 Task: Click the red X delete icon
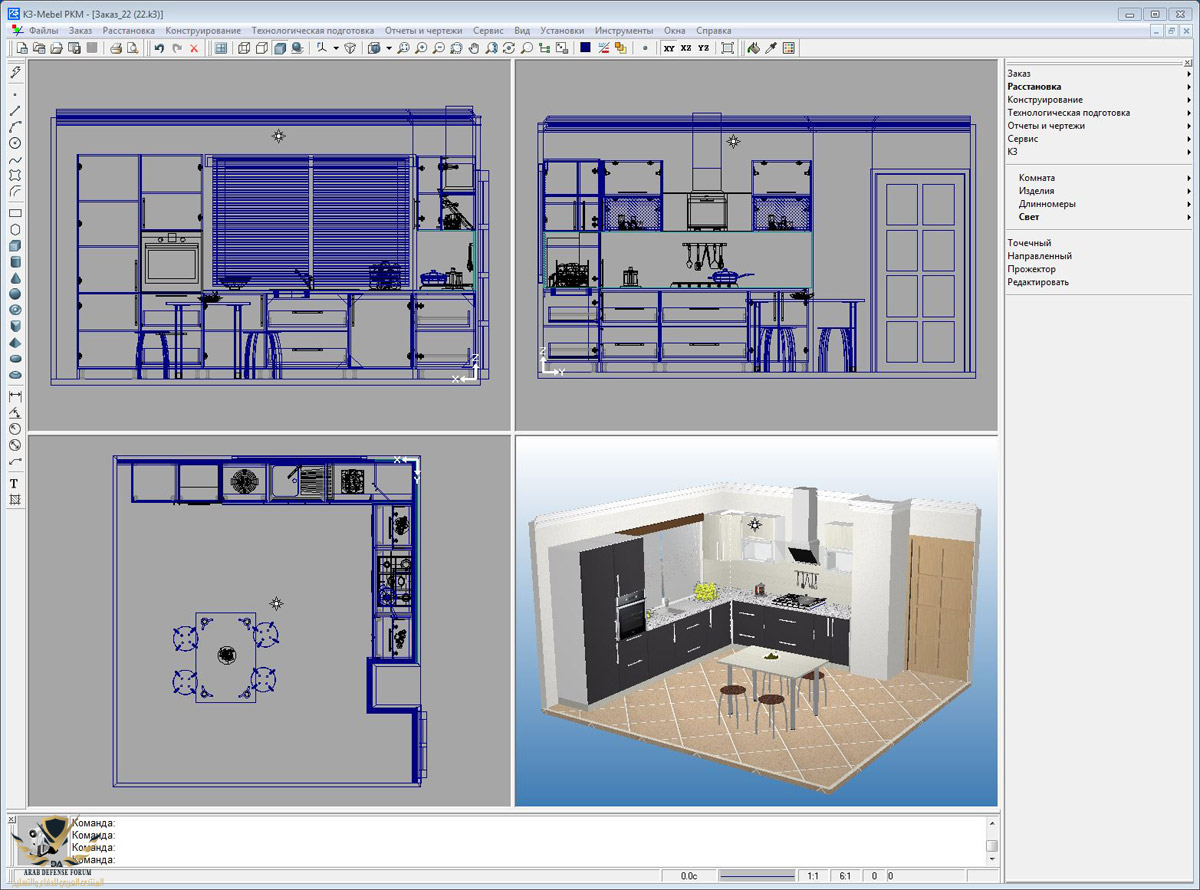[x=194, y=47]
